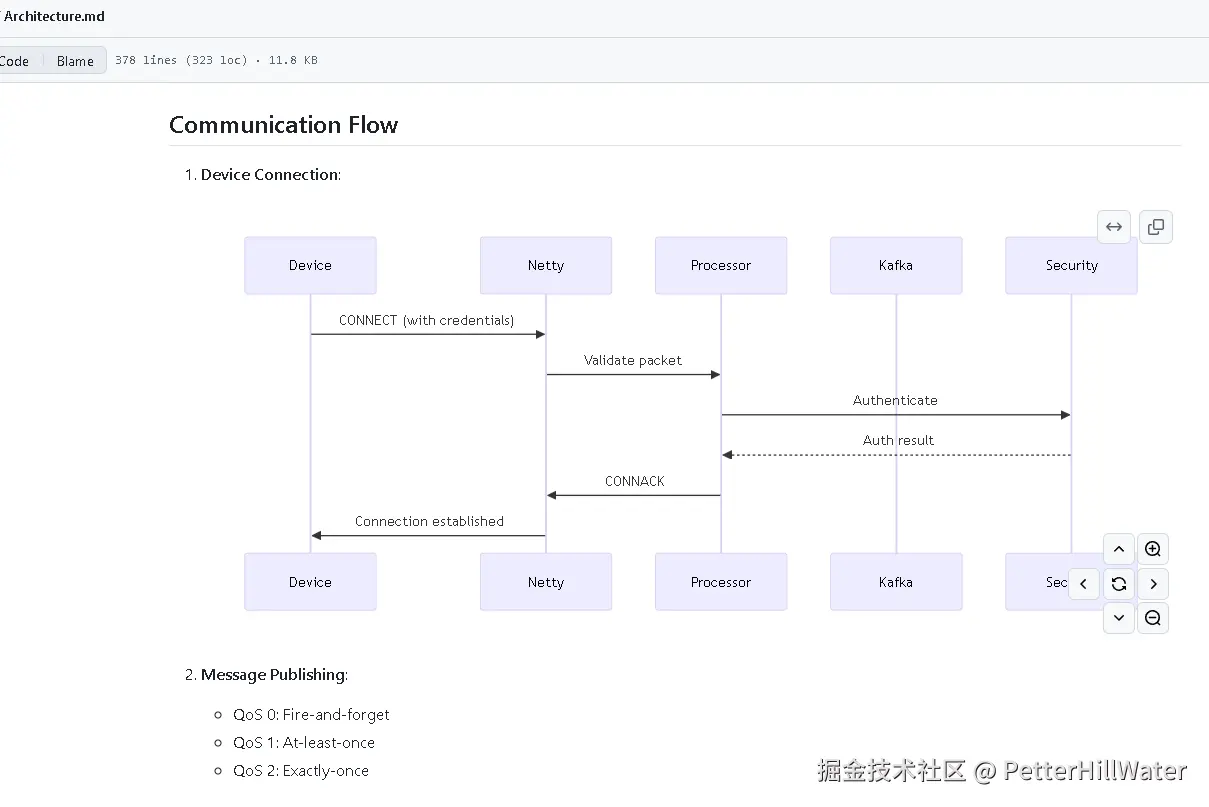The width and height of the screenshot is (1209, 807).
Task: Pan the diagram down
Action: (x=1119, y=618)
